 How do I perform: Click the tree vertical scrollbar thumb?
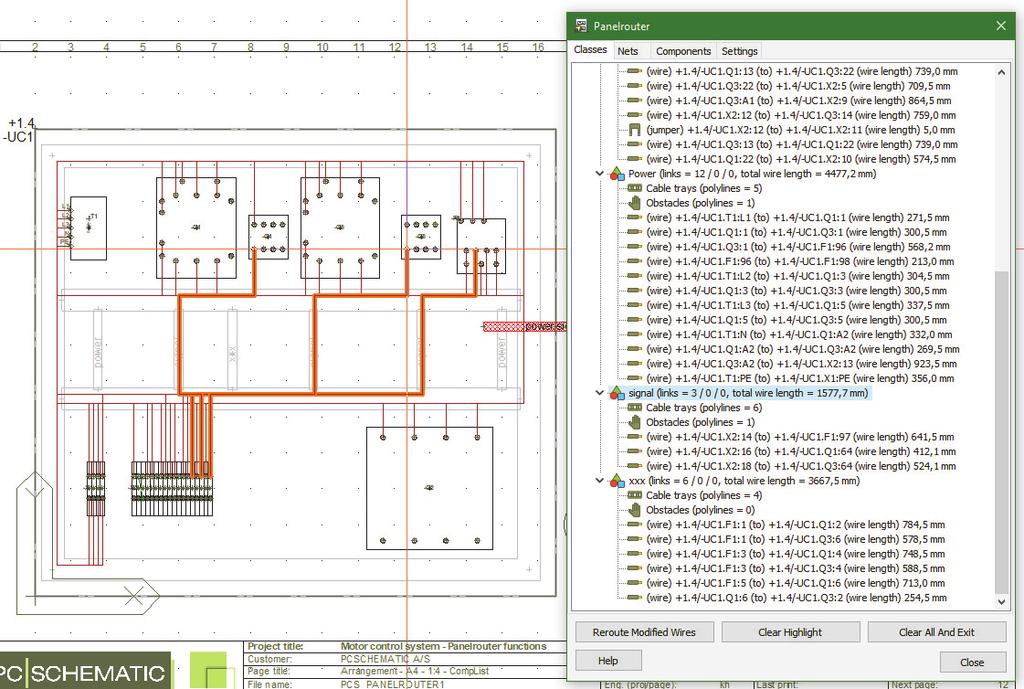coord(1001,431)
